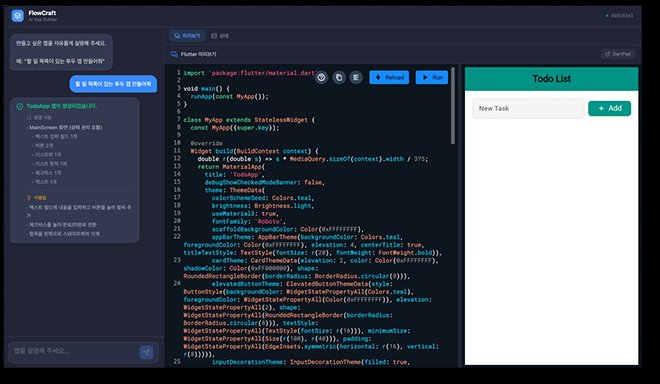Click "import" on code line 1
Image resolution: width=660 pixels, height=384 pixels.
(x=194, y=73)
